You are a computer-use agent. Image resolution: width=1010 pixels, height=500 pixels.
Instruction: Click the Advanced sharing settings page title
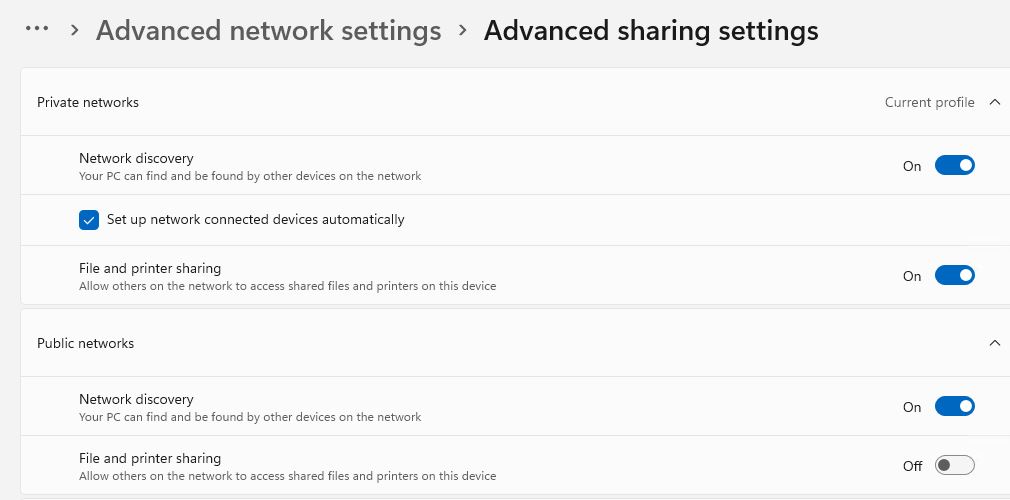coord(651,30)
